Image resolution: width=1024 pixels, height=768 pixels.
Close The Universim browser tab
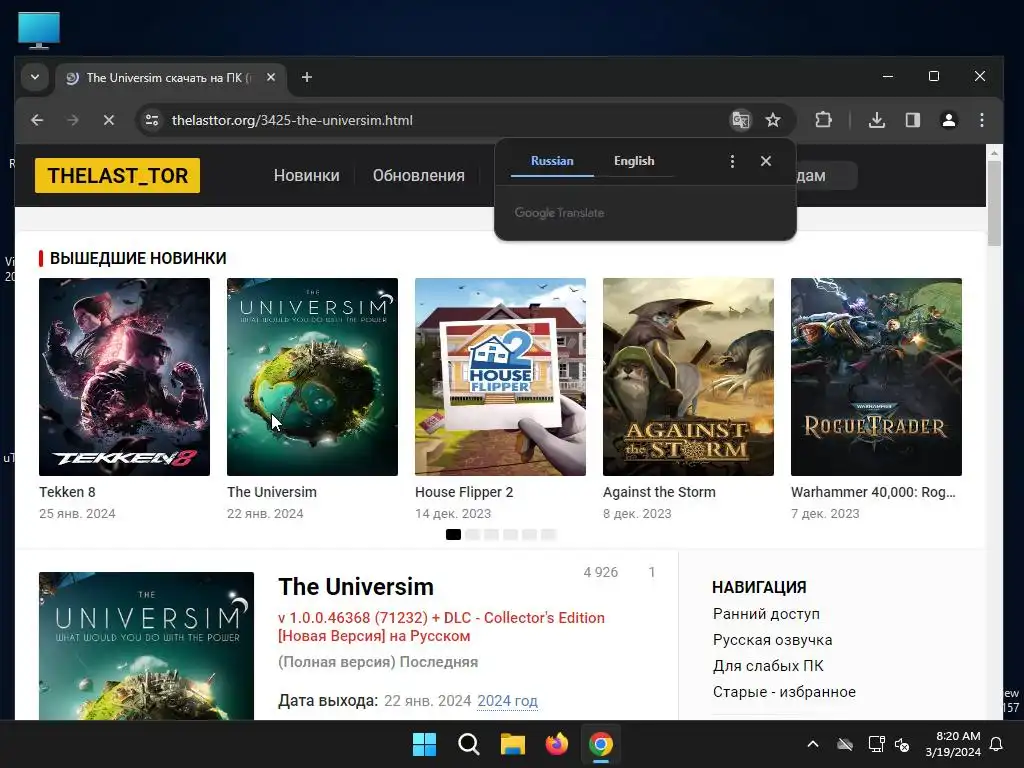point(271,77)
